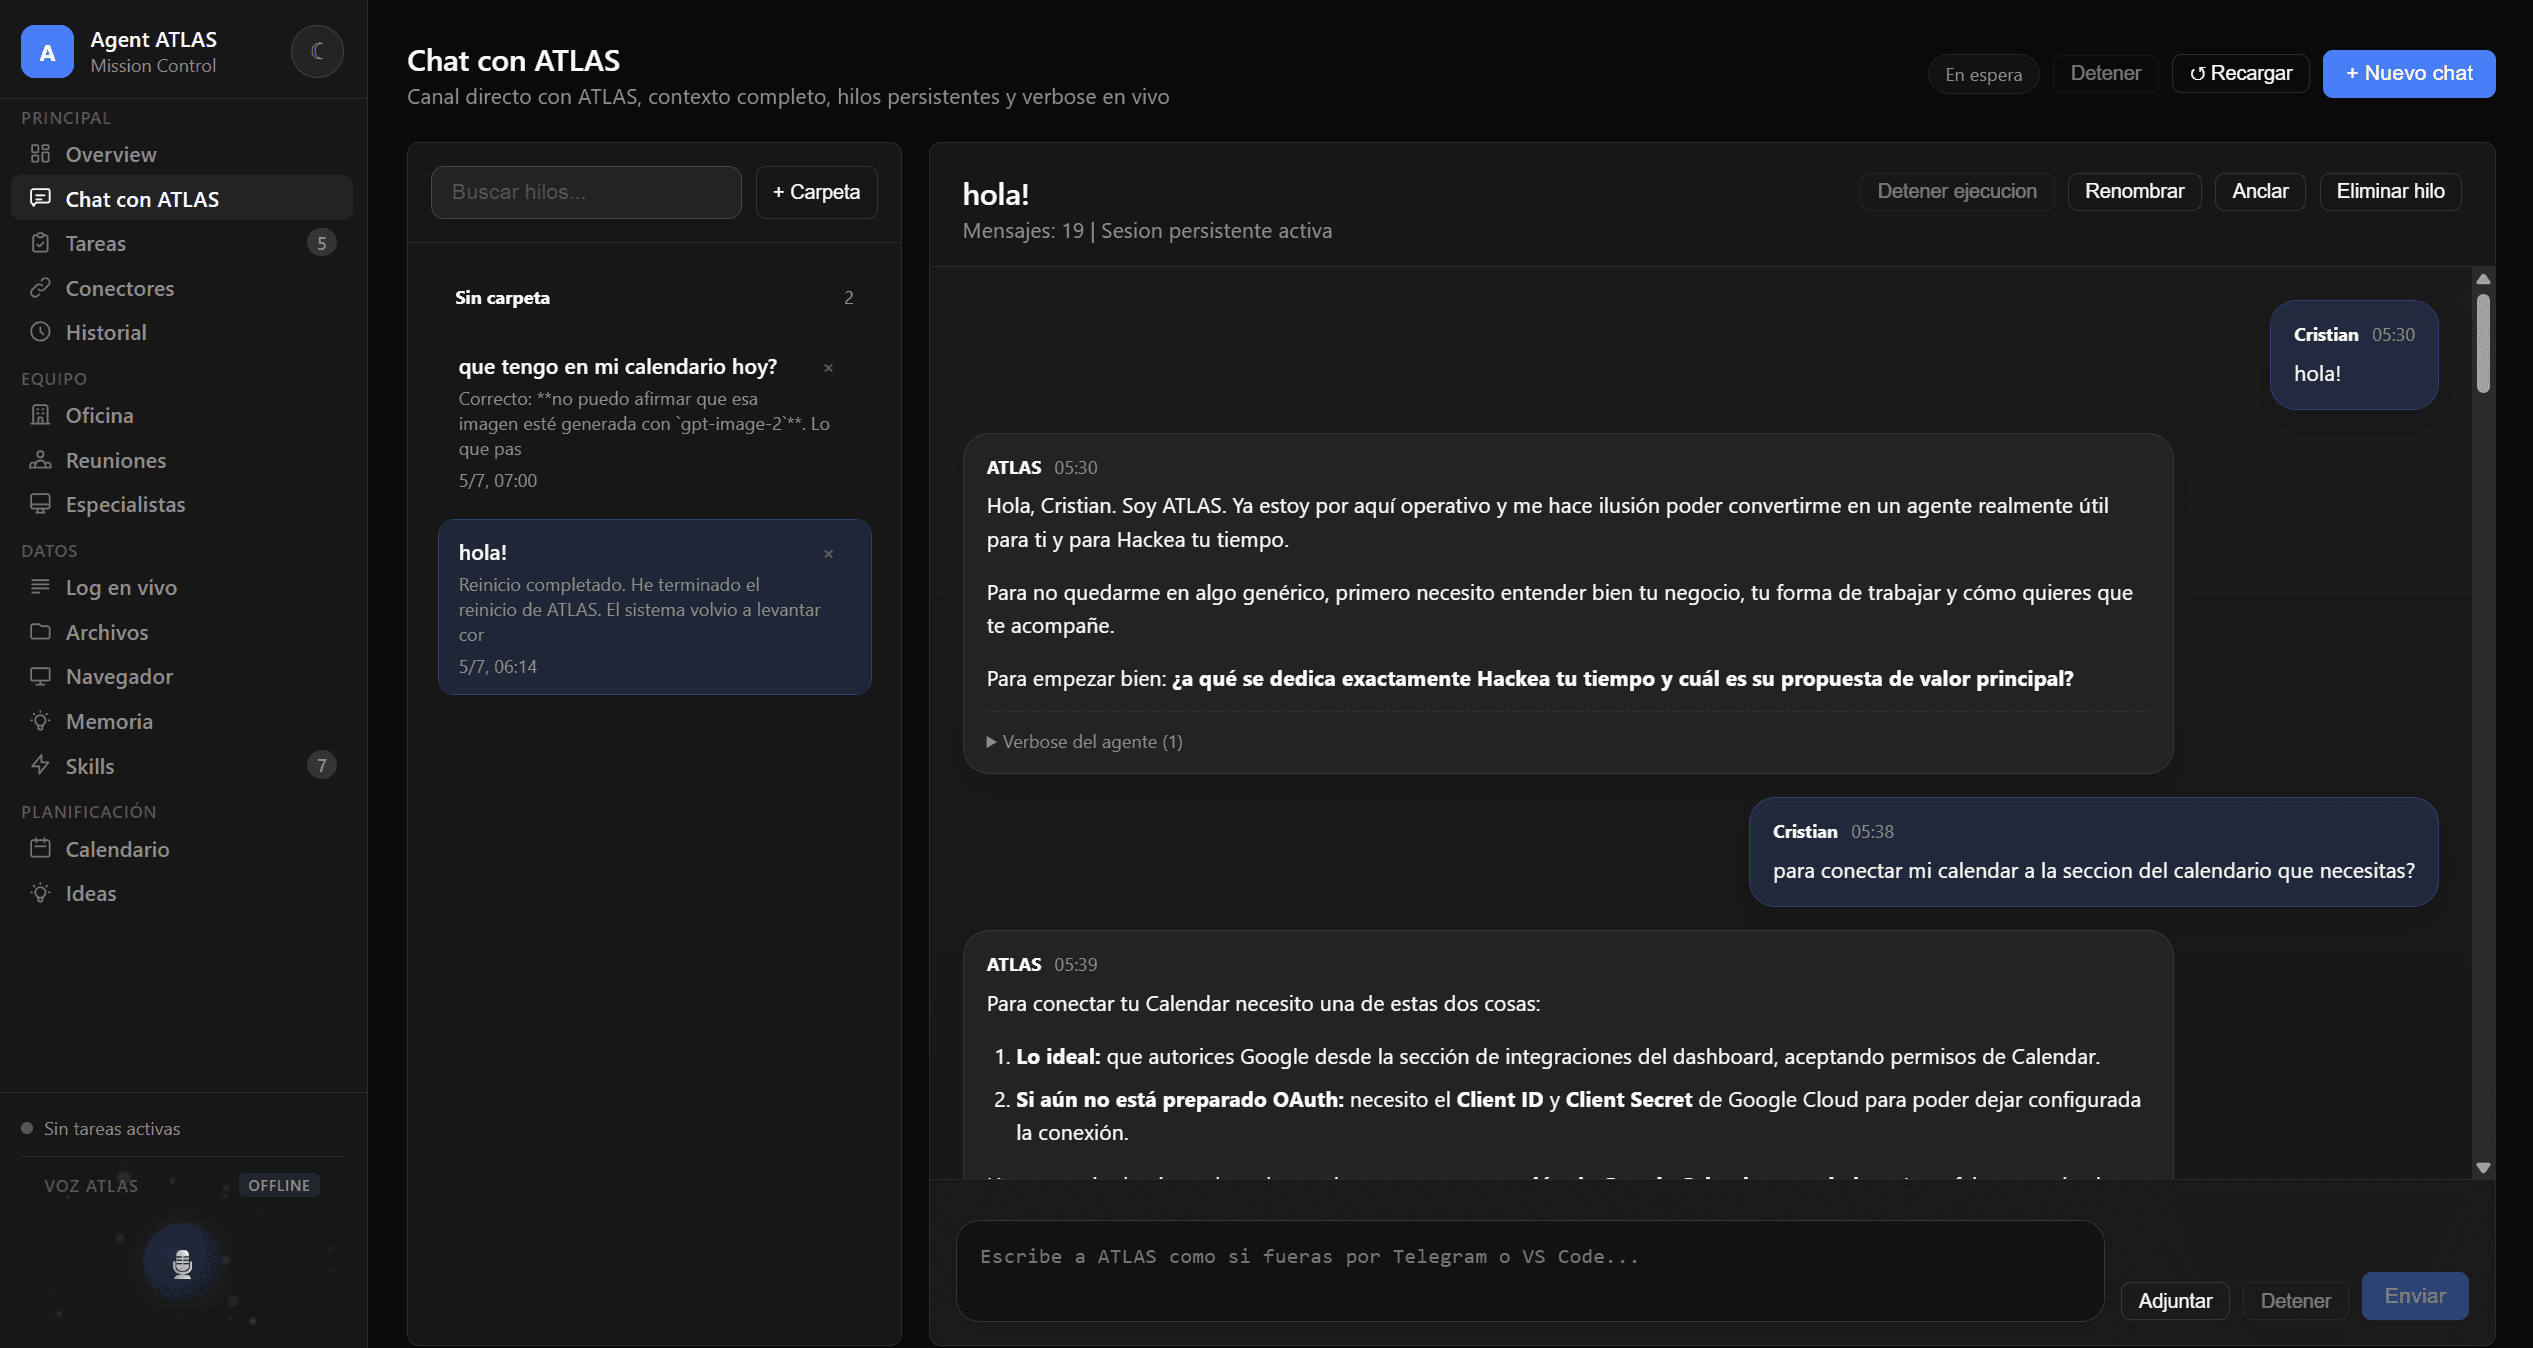Click the Renombrar button

(2134, 191)
